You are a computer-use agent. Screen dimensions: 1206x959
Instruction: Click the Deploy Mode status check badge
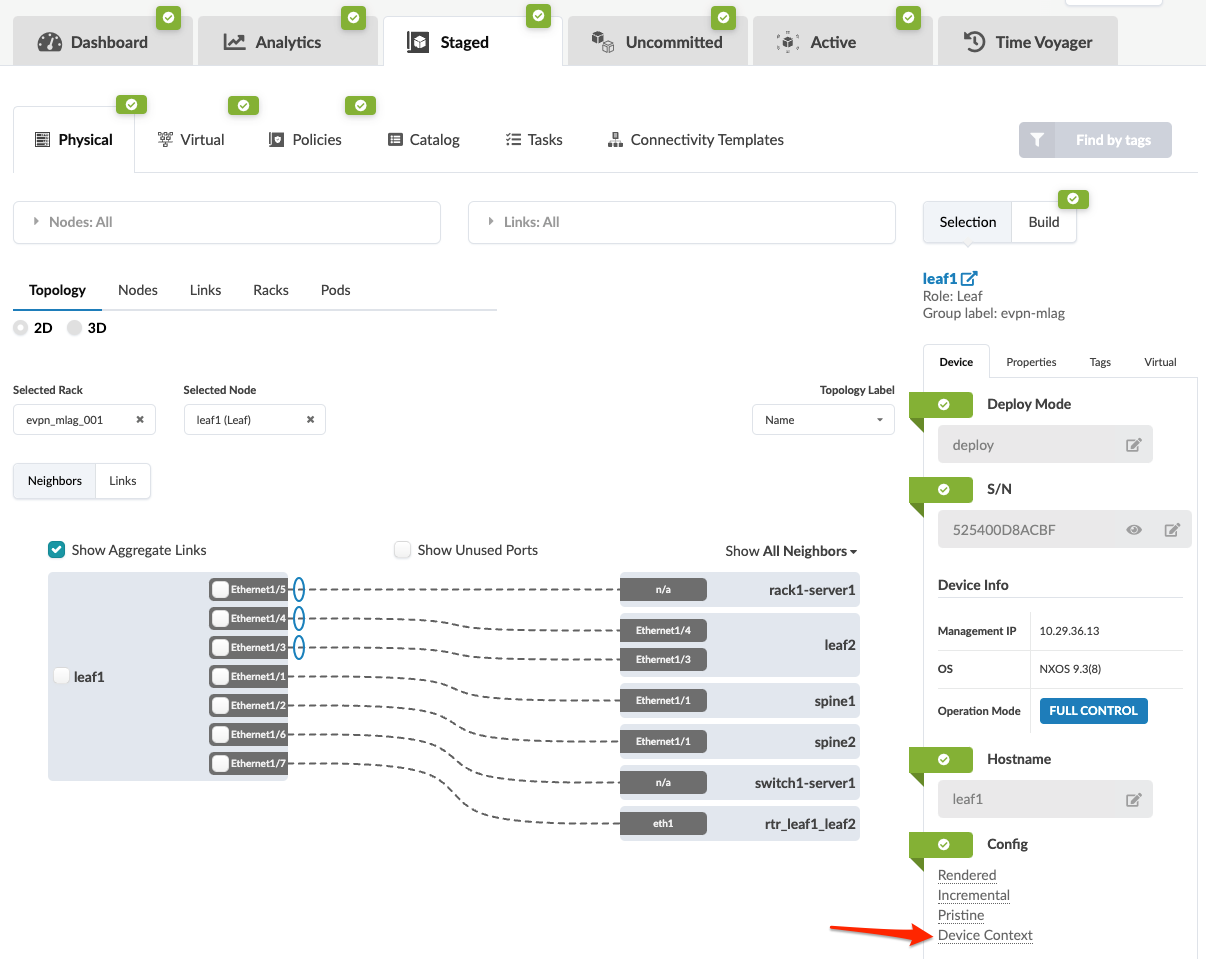tap(942, 404)
